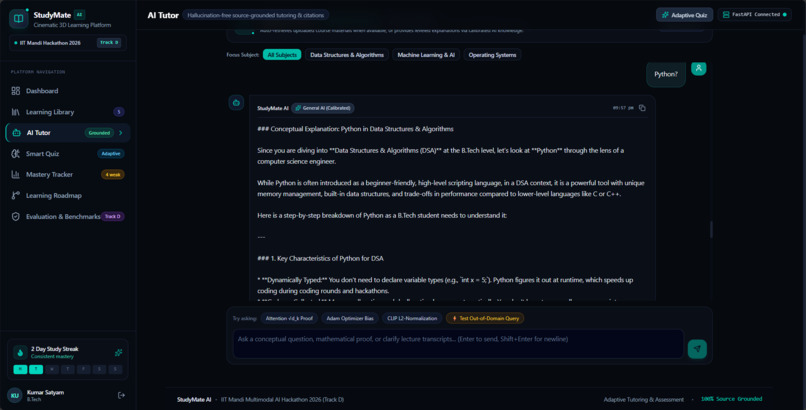Open Mastery Tracker
This screenshot has width=806, height=410.
pos(67,175)
